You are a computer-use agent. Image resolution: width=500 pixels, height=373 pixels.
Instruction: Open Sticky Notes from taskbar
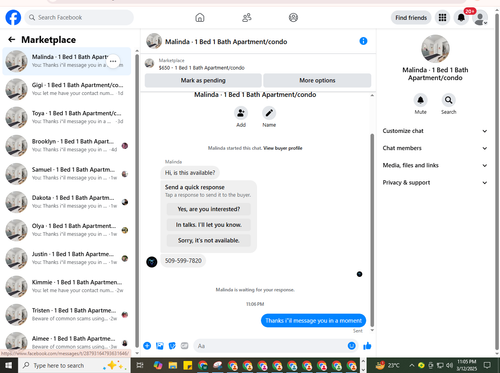pos(188,365)
